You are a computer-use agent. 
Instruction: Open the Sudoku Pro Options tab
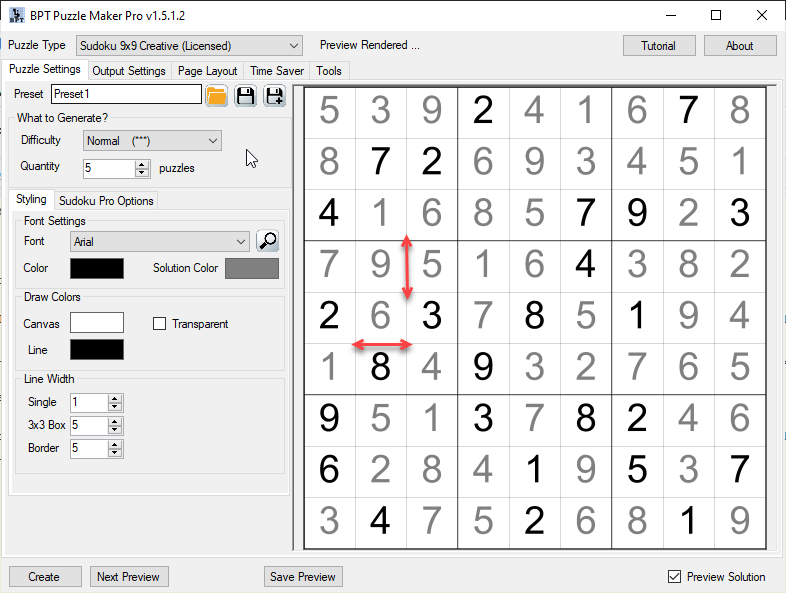(x=106, y=201)
